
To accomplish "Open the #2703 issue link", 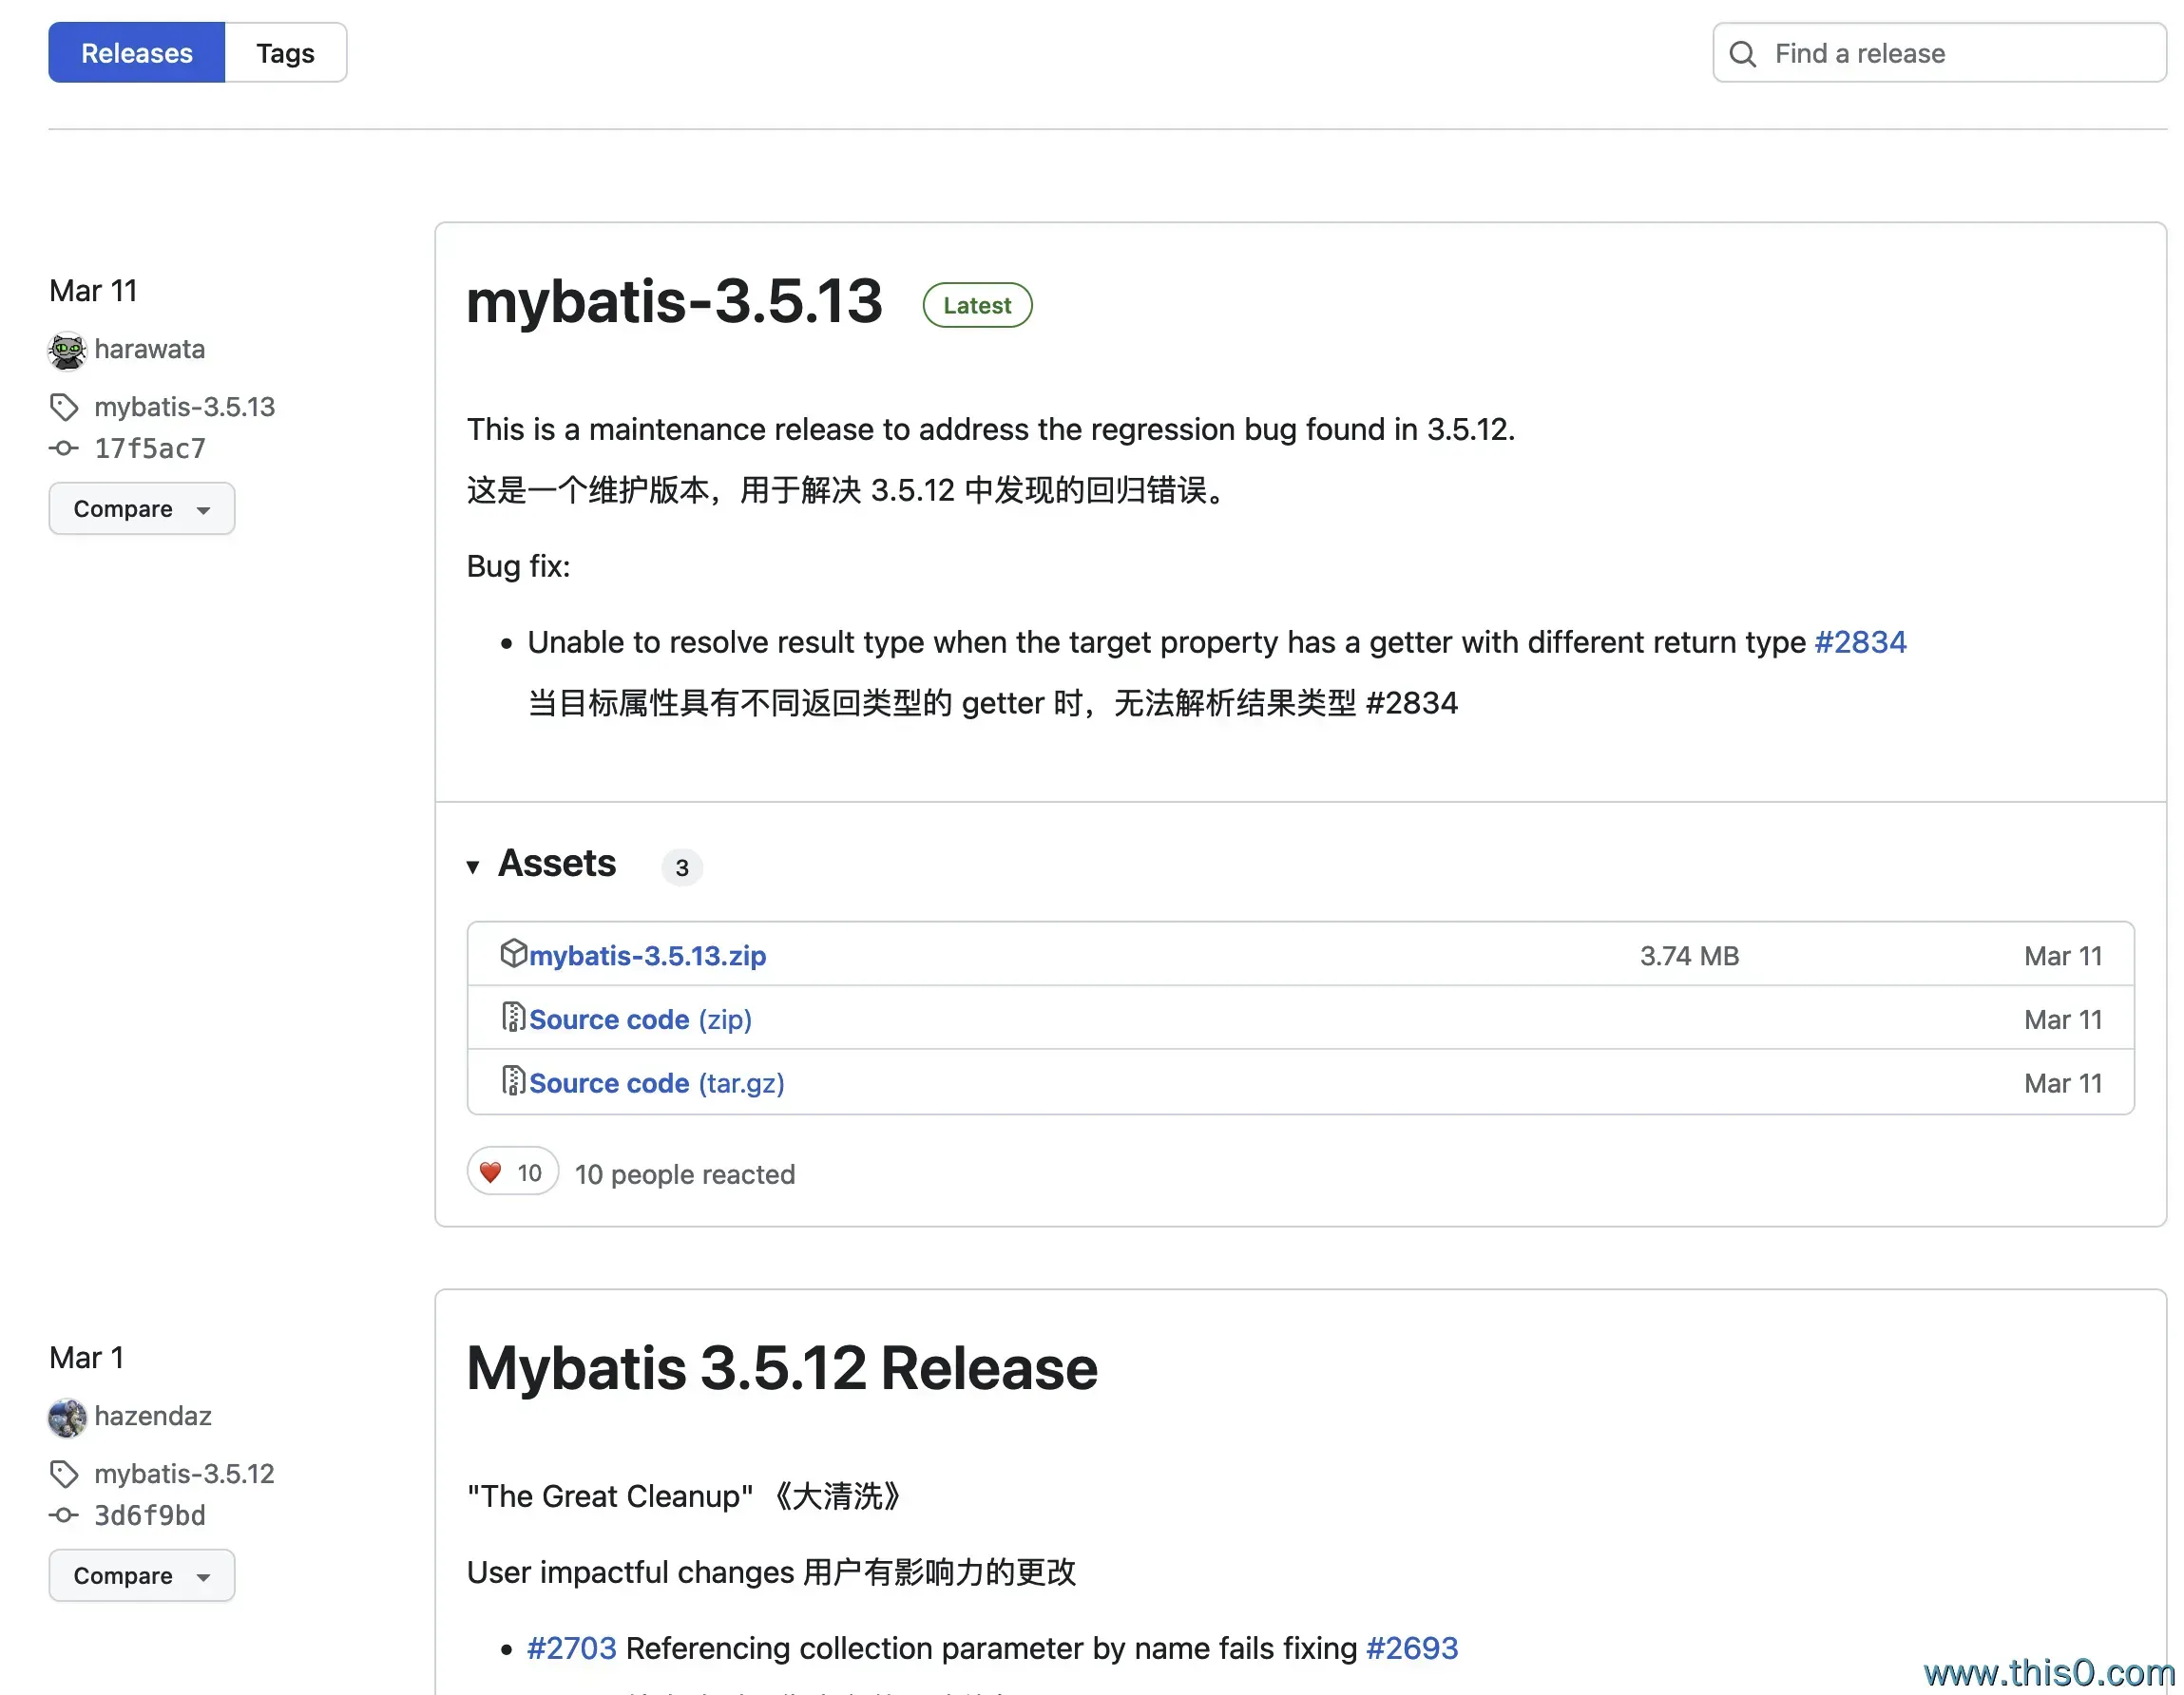I will point(571,1648).
